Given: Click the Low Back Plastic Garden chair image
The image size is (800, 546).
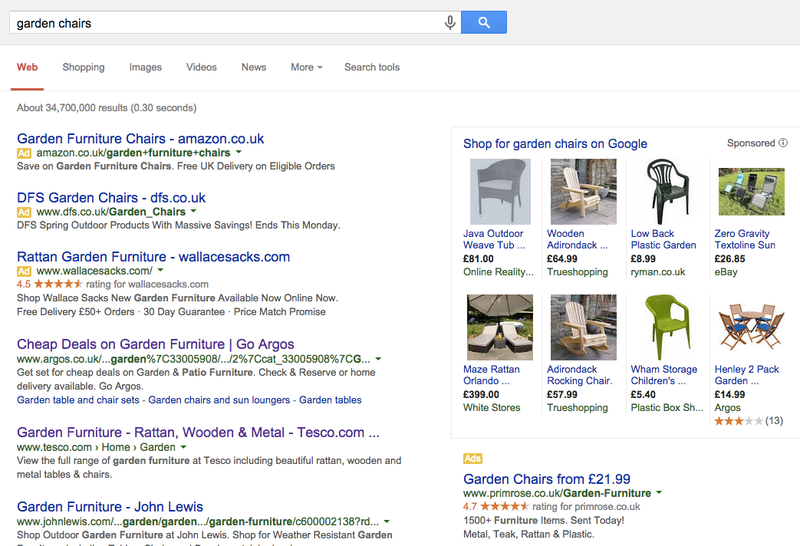Looking at the screenshot, I should (x=667, y=191).
